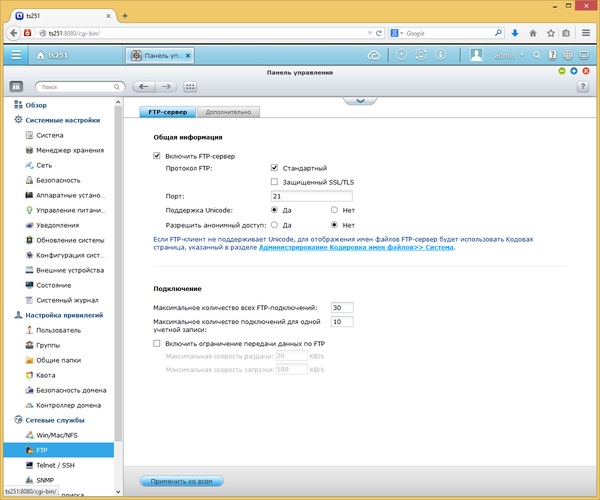Click max total FTP connections field
Screen dimensions: 600x500
pyautogui.click(x=342, y=308)
